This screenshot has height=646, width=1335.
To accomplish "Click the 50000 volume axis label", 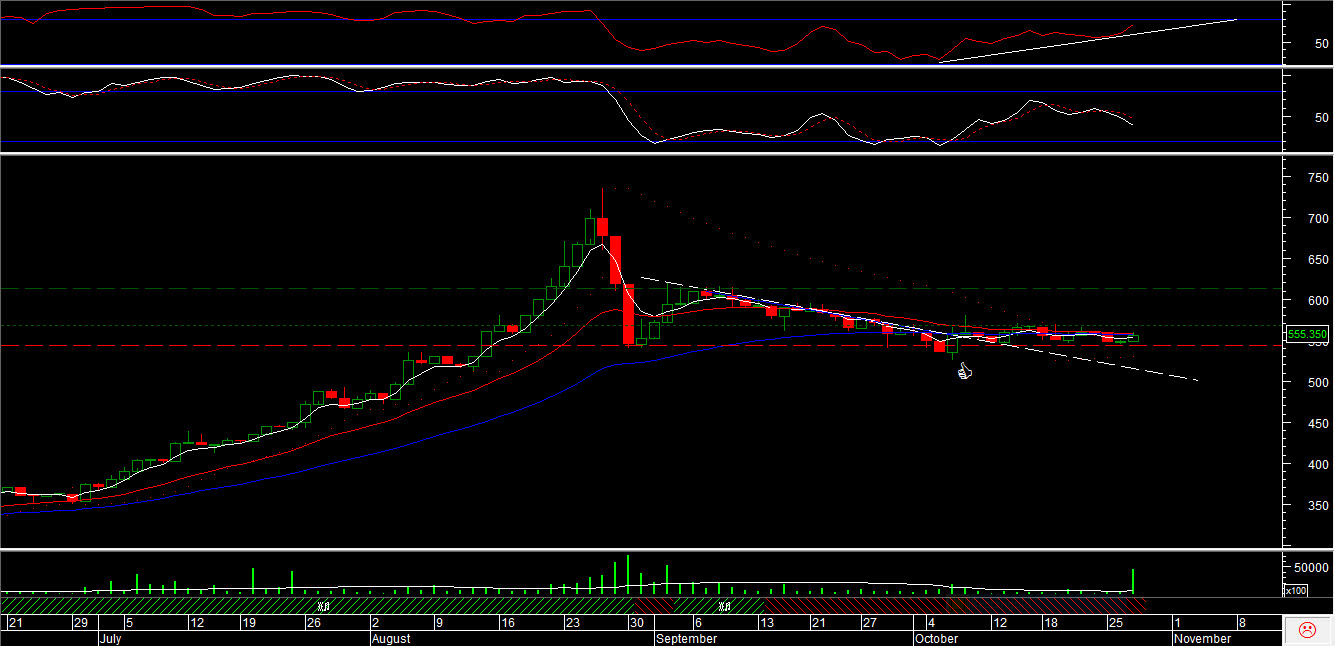I will (x=1307, y=567).
